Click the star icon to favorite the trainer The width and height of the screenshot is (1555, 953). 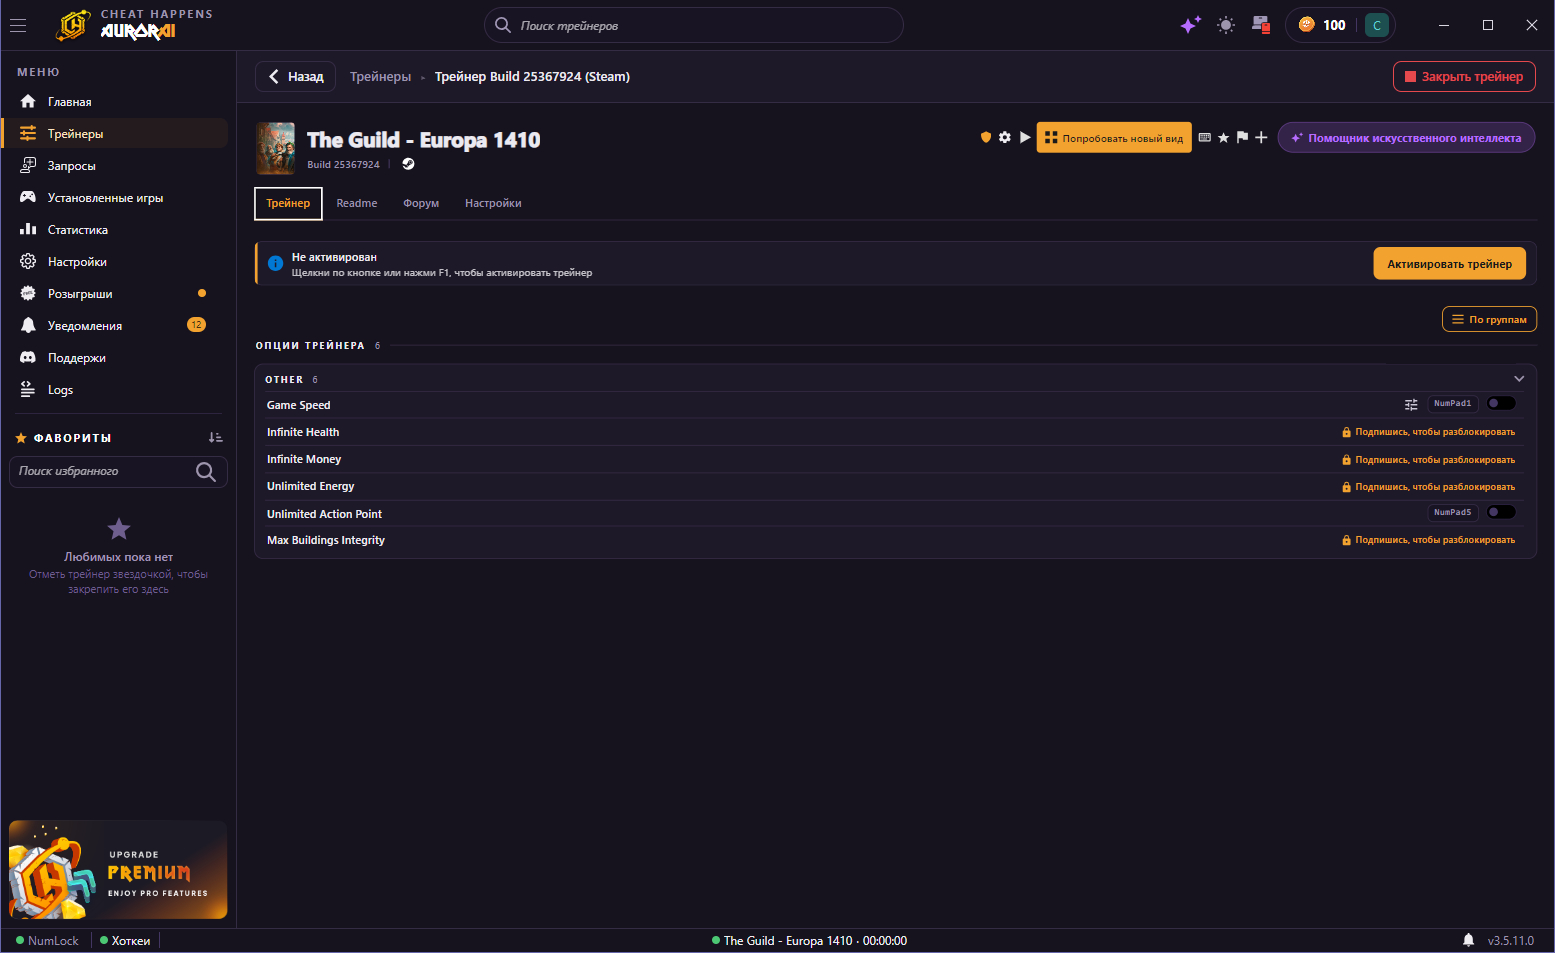(x=1223, y=138)
